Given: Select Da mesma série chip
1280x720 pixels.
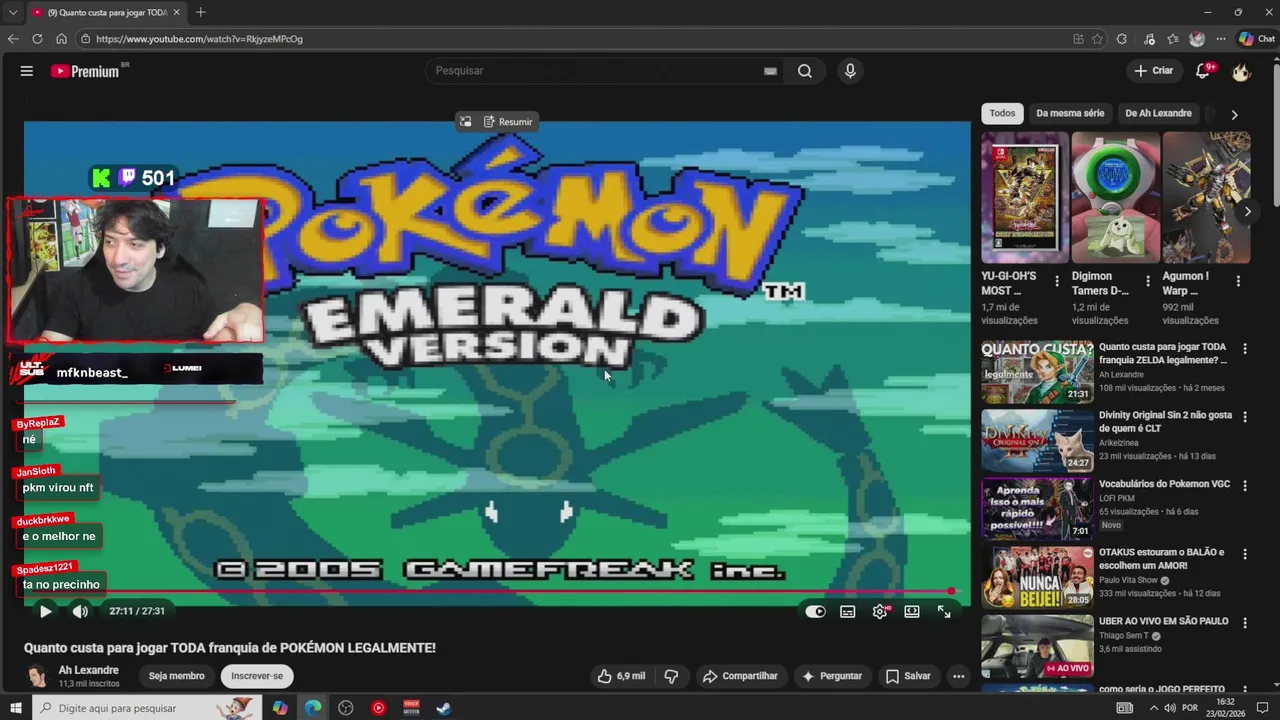Looking at the screenshot, I should point(1070,113).
